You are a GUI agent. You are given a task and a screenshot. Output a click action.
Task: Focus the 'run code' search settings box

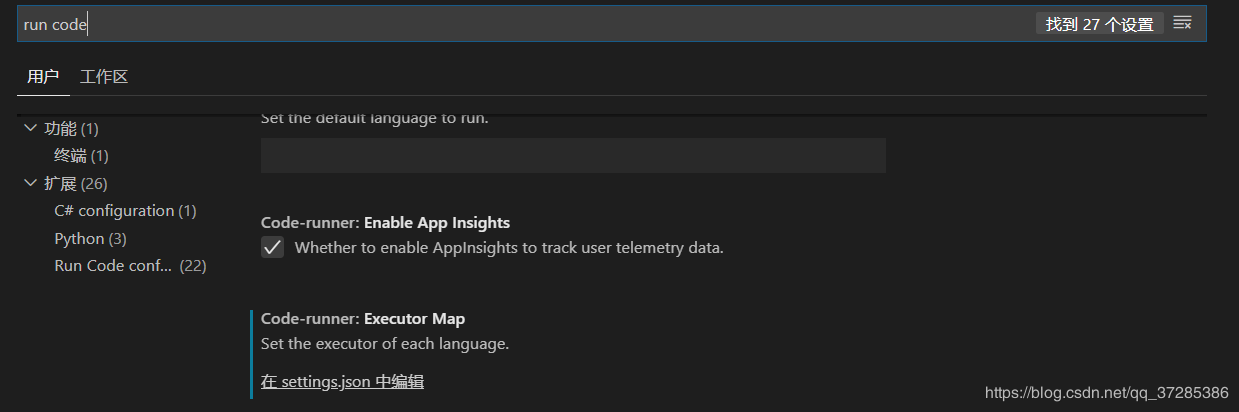[x=520, y=24]
